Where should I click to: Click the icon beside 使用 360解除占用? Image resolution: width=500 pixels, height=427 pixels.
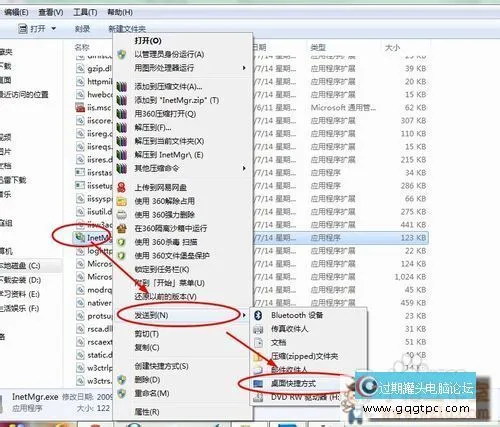(x=122, y=201)
